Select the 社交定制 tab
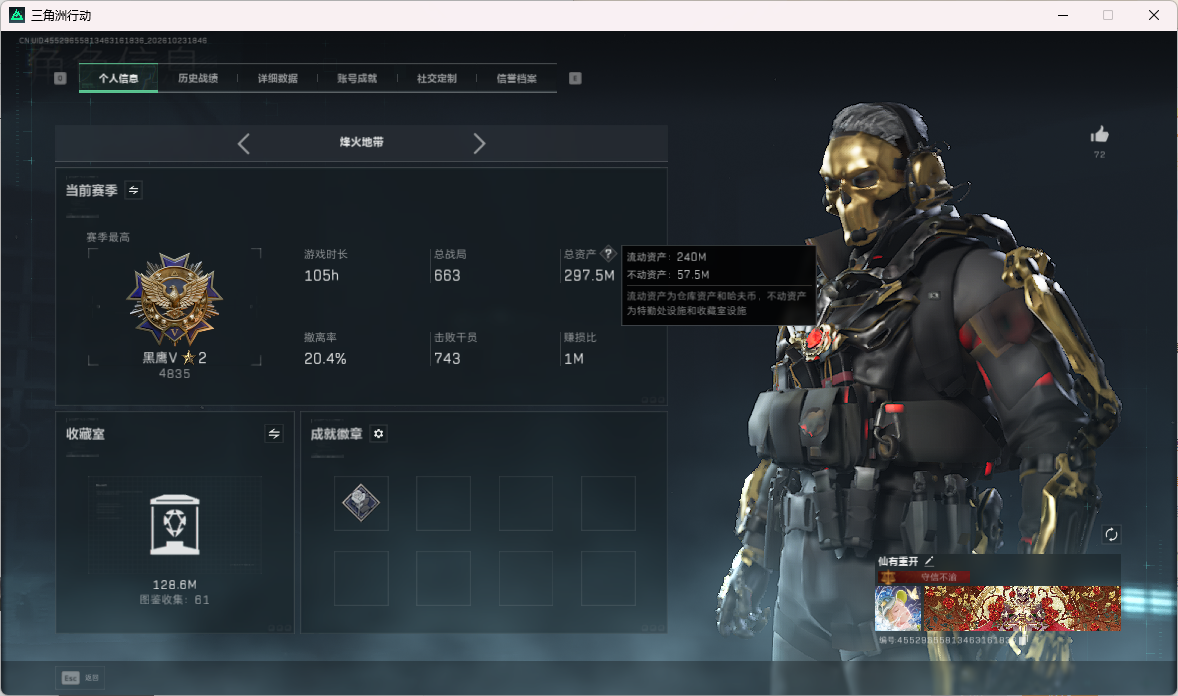Viewport: 1178px width, 696px height. [x=436, y=78]
